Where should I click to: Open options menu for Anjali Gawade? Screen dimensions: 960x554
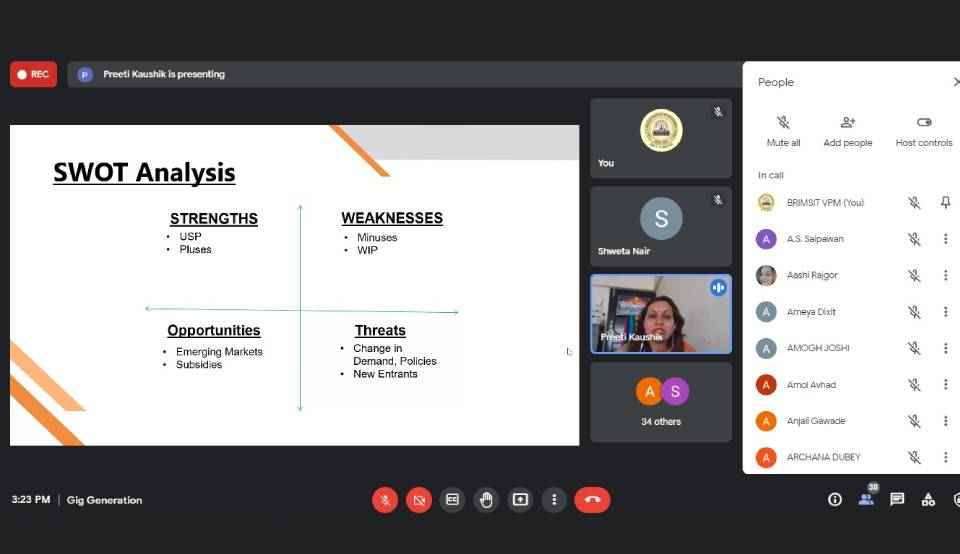945,421
